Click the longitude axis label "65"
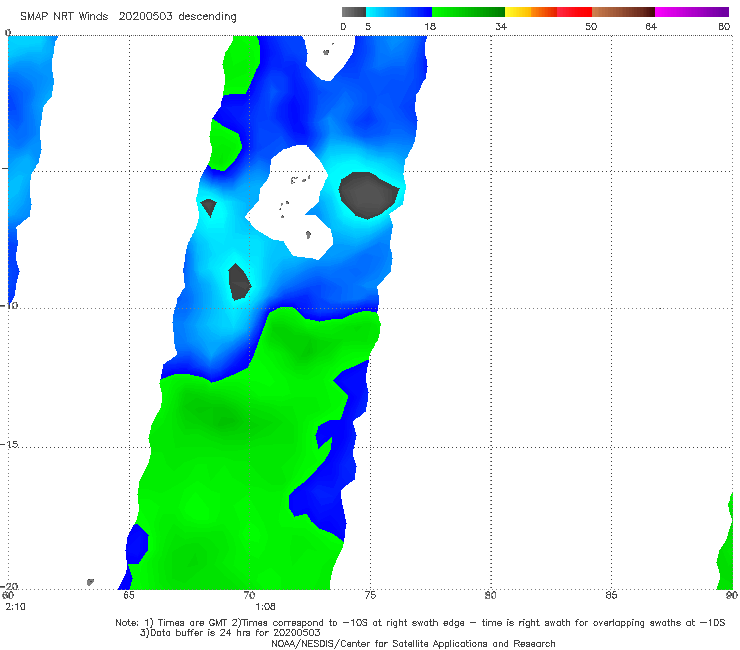 tap(129, 595)
